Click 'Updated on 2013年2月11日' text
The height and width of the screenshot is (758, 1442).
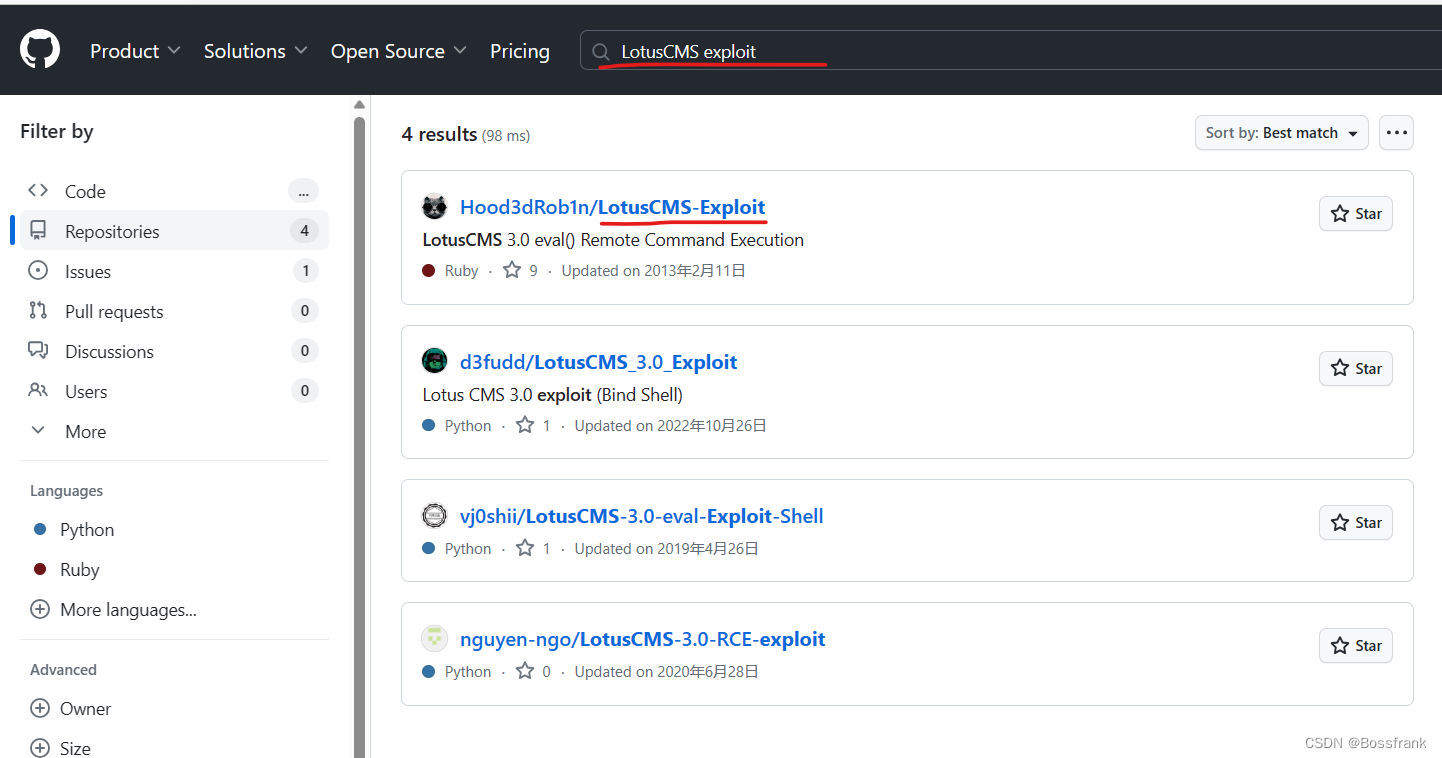pos(654,271)
